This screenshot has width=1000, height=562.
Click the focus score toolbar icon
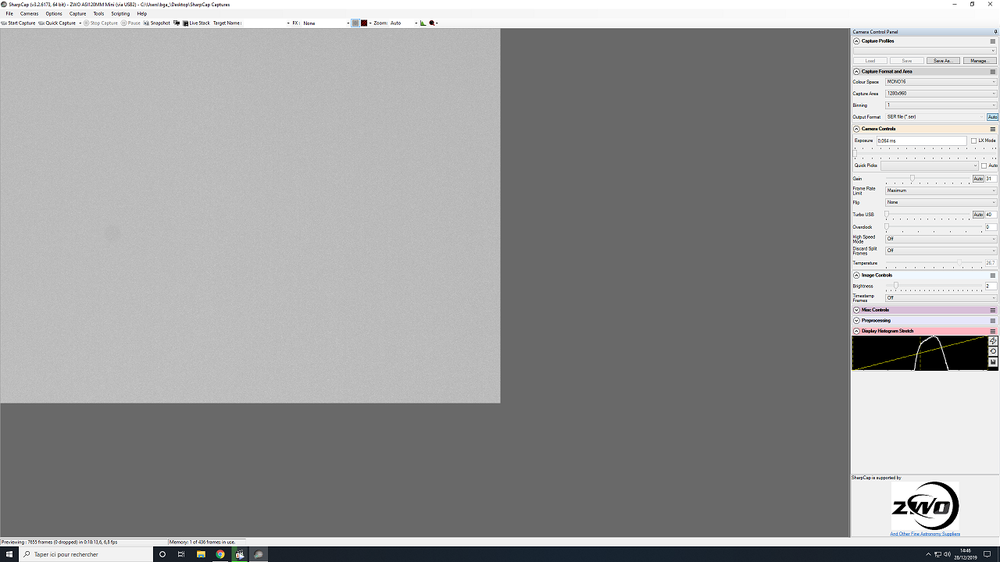(x=432, y=23)
